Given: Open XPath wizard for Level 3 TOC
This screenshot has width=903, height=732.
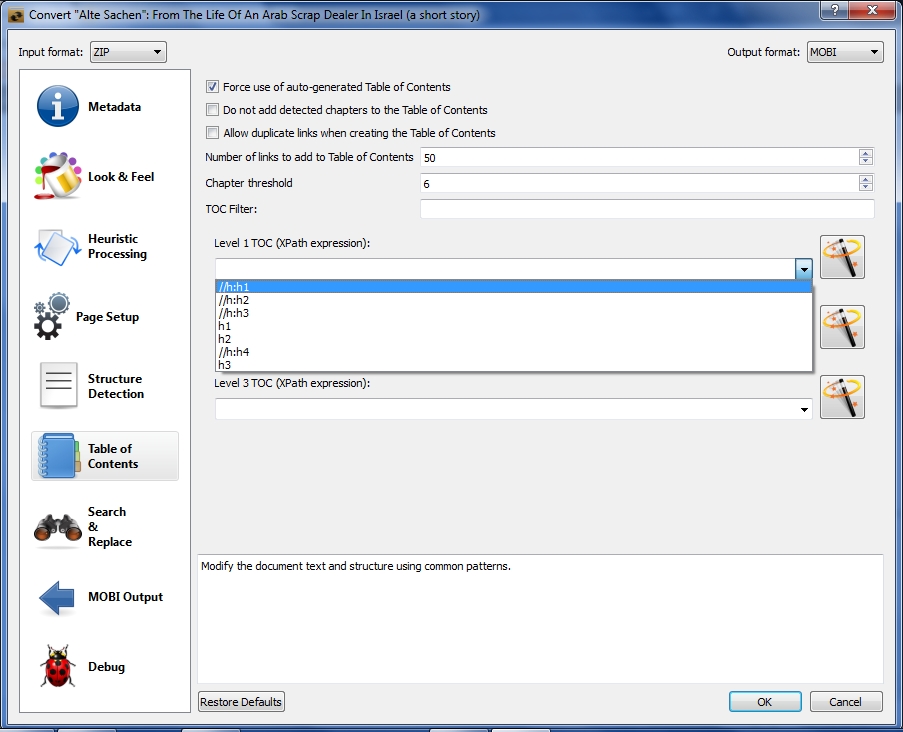Looking at the screenshot, I should 842,397.
